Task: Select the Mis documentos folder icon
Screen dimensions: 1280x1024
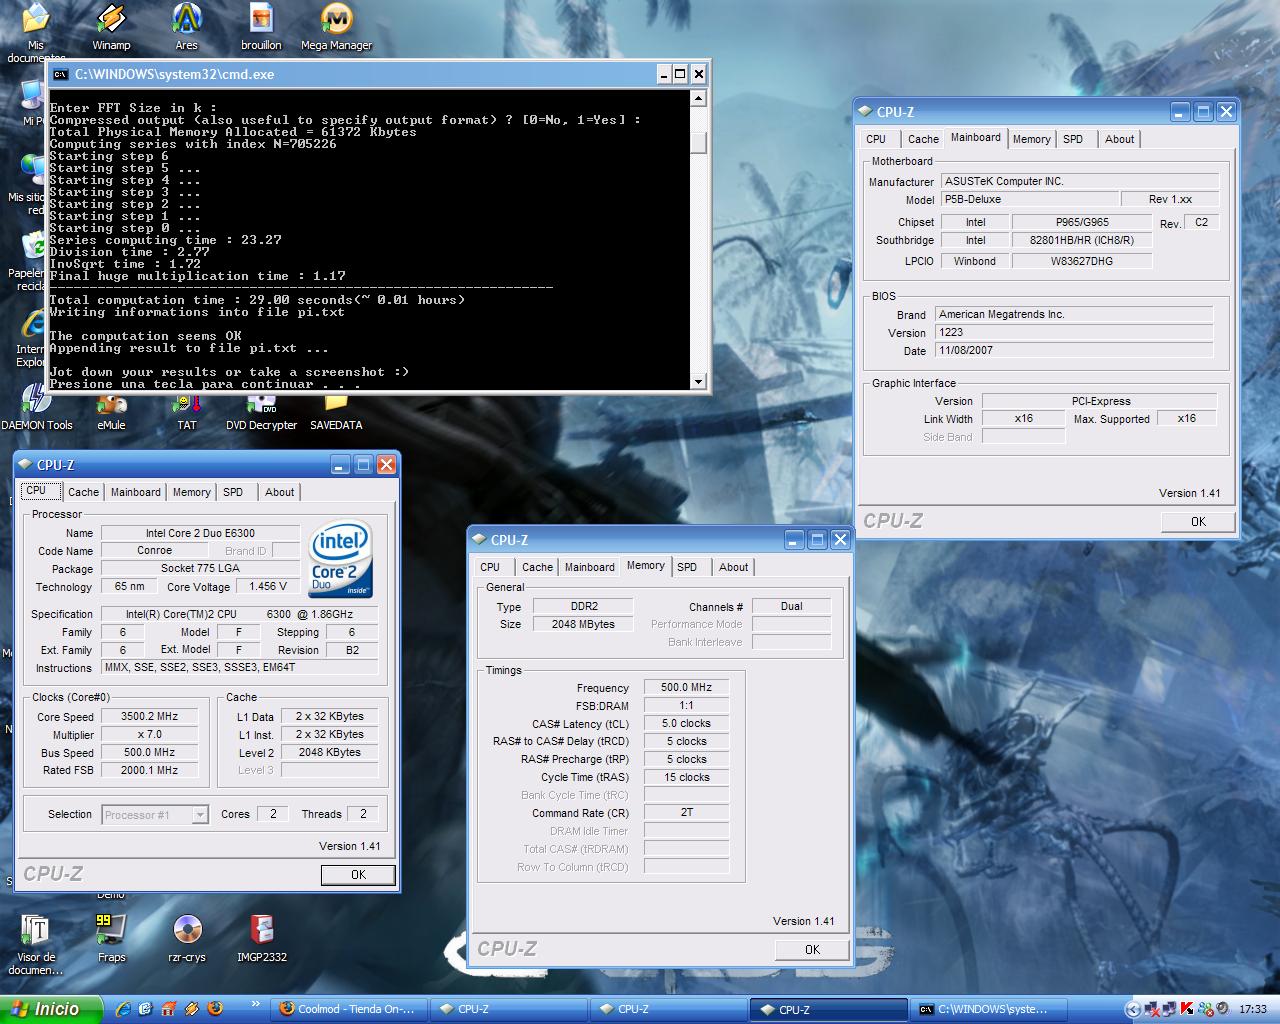Action: (x=36, y=30)
